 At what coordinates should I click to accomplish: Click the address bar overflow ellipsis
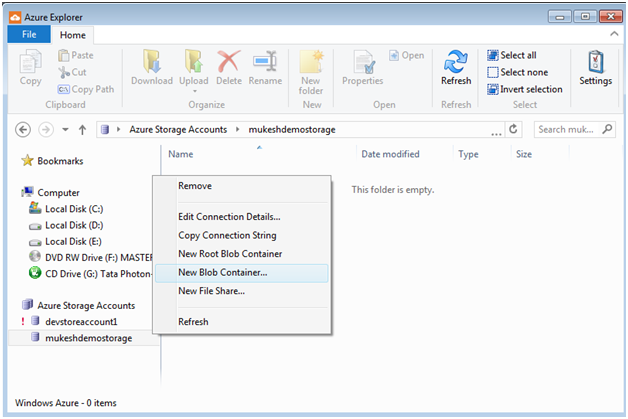pyautogui.click(x=496, y=134)
